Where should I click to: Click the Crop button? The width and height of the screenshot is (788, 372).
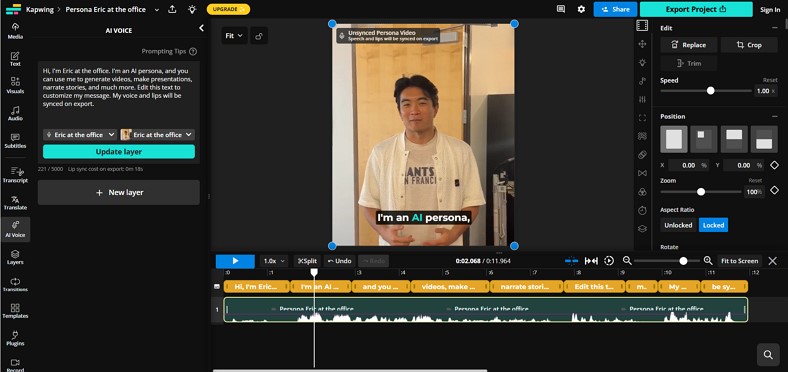point(749,45)
